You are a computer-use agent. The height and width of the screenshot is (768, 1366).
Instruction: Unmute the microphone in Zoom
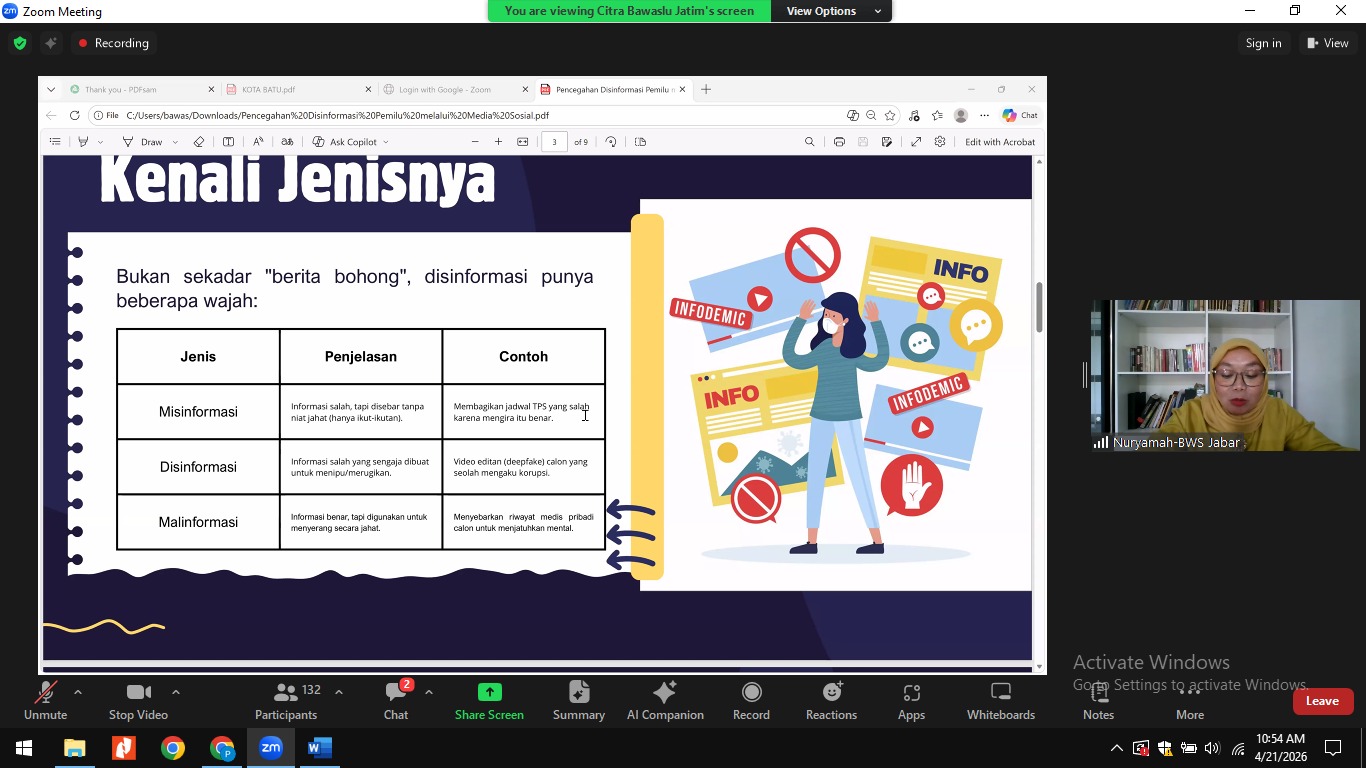(45, 700)
